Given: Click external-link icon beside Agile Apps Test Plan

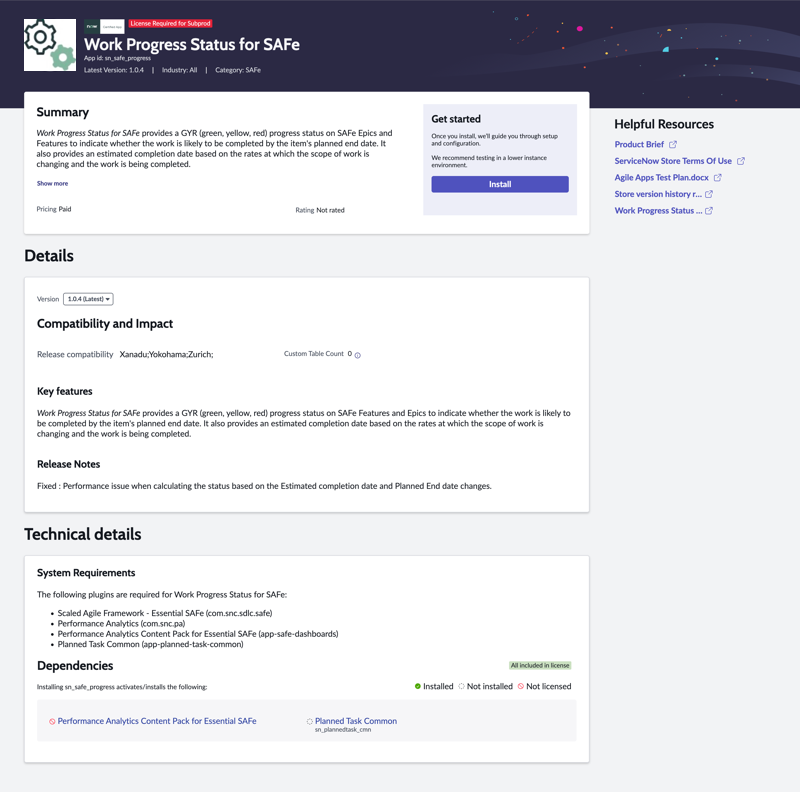Looking at the screenshot, I should coord(717,178).
